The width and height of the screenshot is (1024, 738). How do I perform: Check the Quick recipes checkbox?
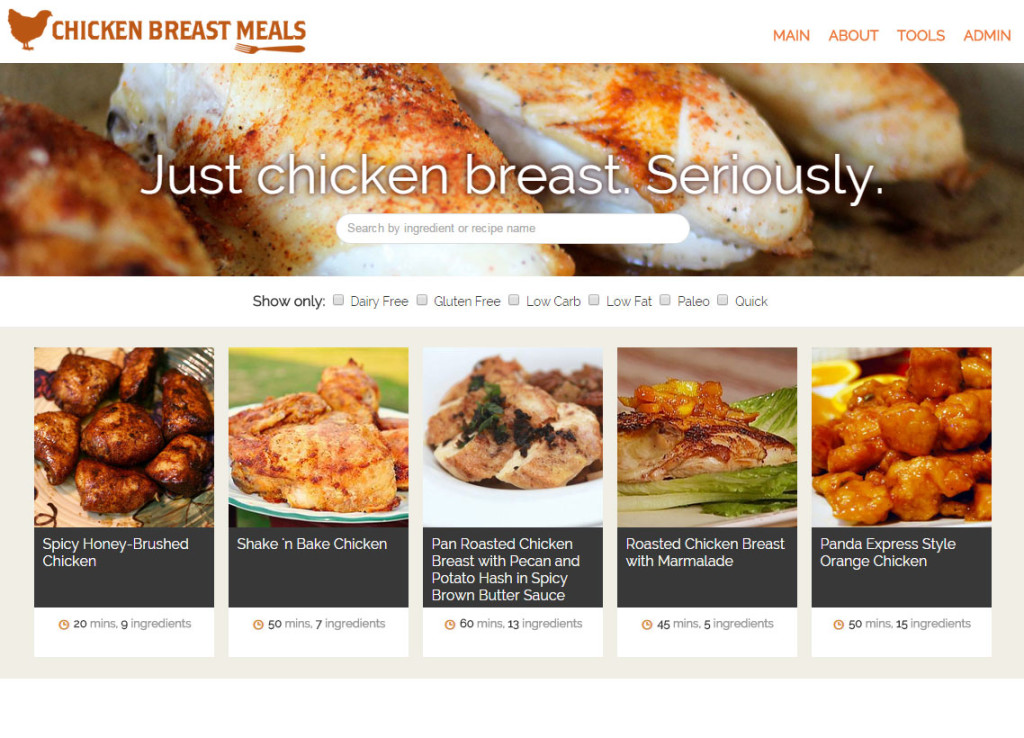722,300
